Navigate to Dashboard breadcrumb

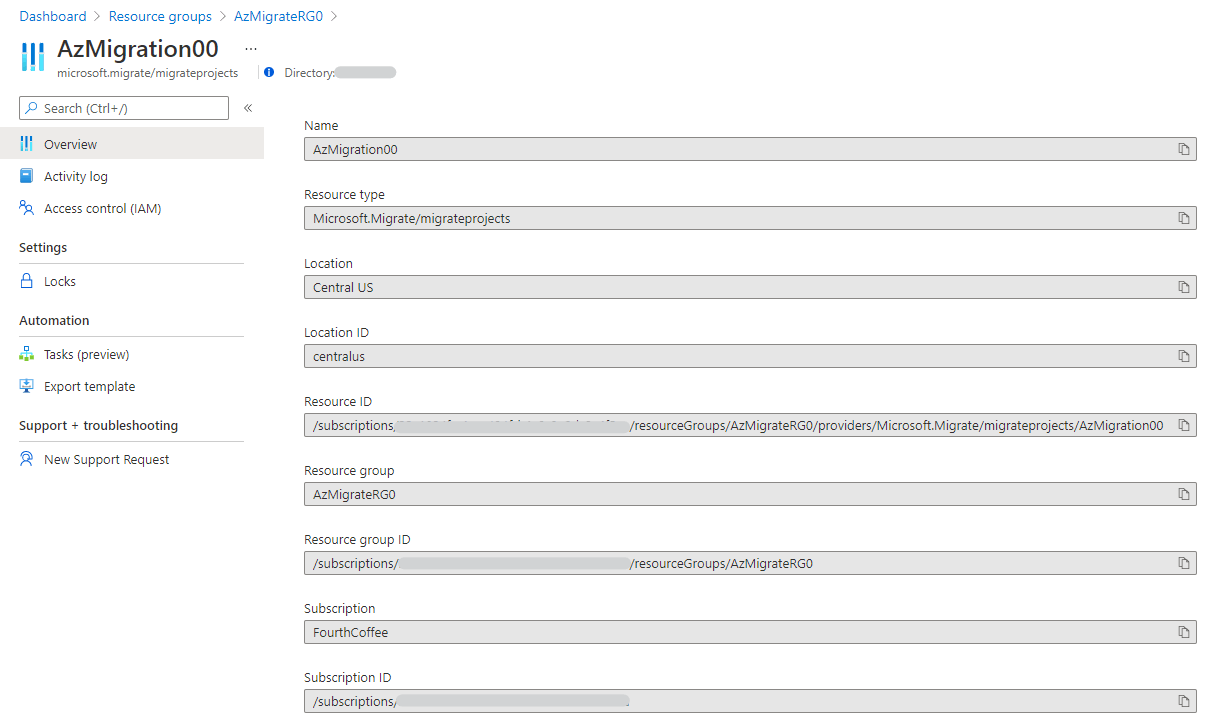point(53,16)
